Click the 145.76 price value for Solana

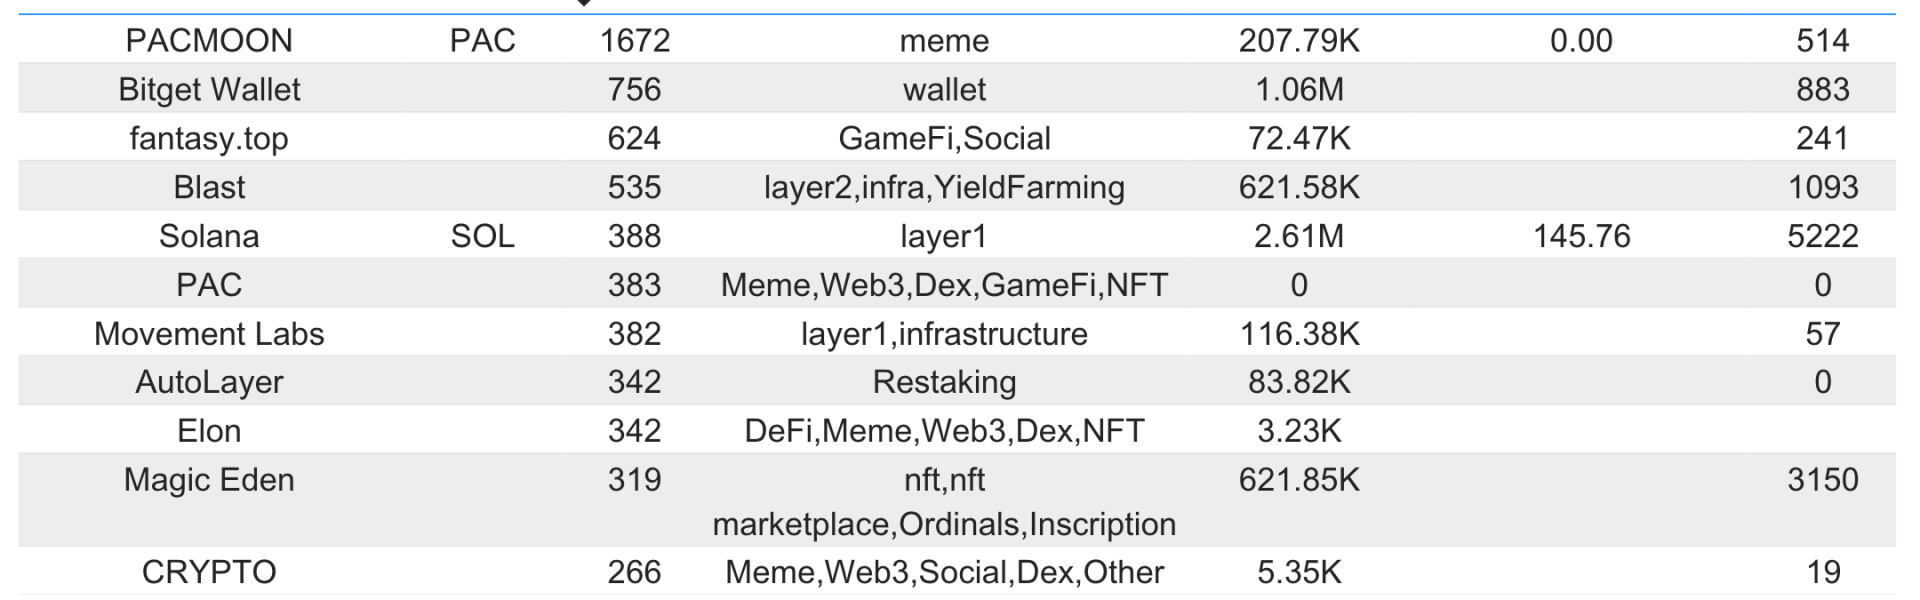click(x=1582, y=236)
